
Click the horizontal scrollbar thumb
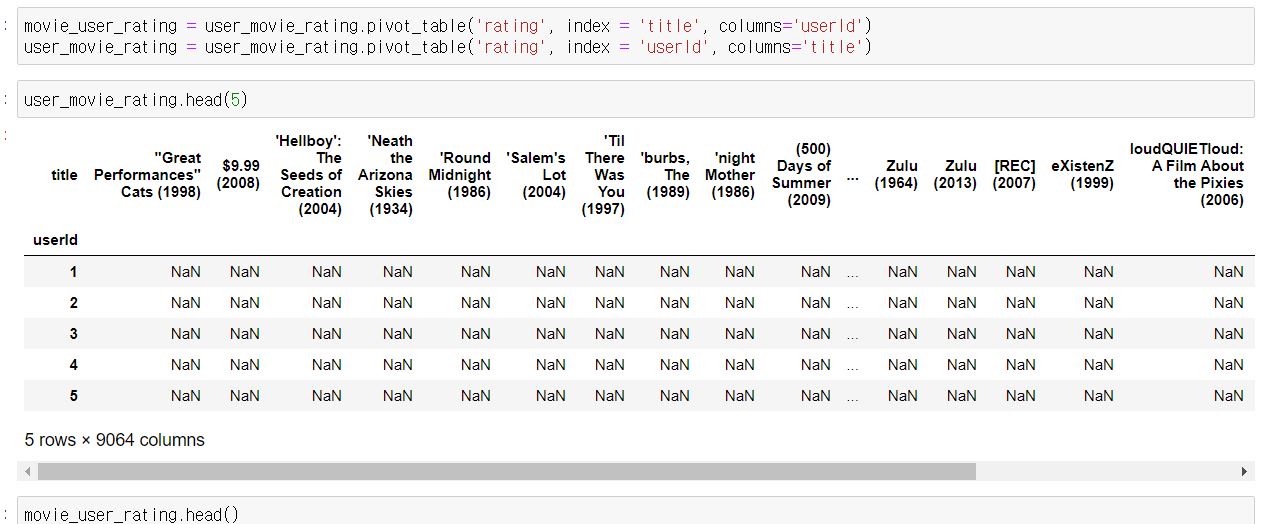(x=506, y=471)
